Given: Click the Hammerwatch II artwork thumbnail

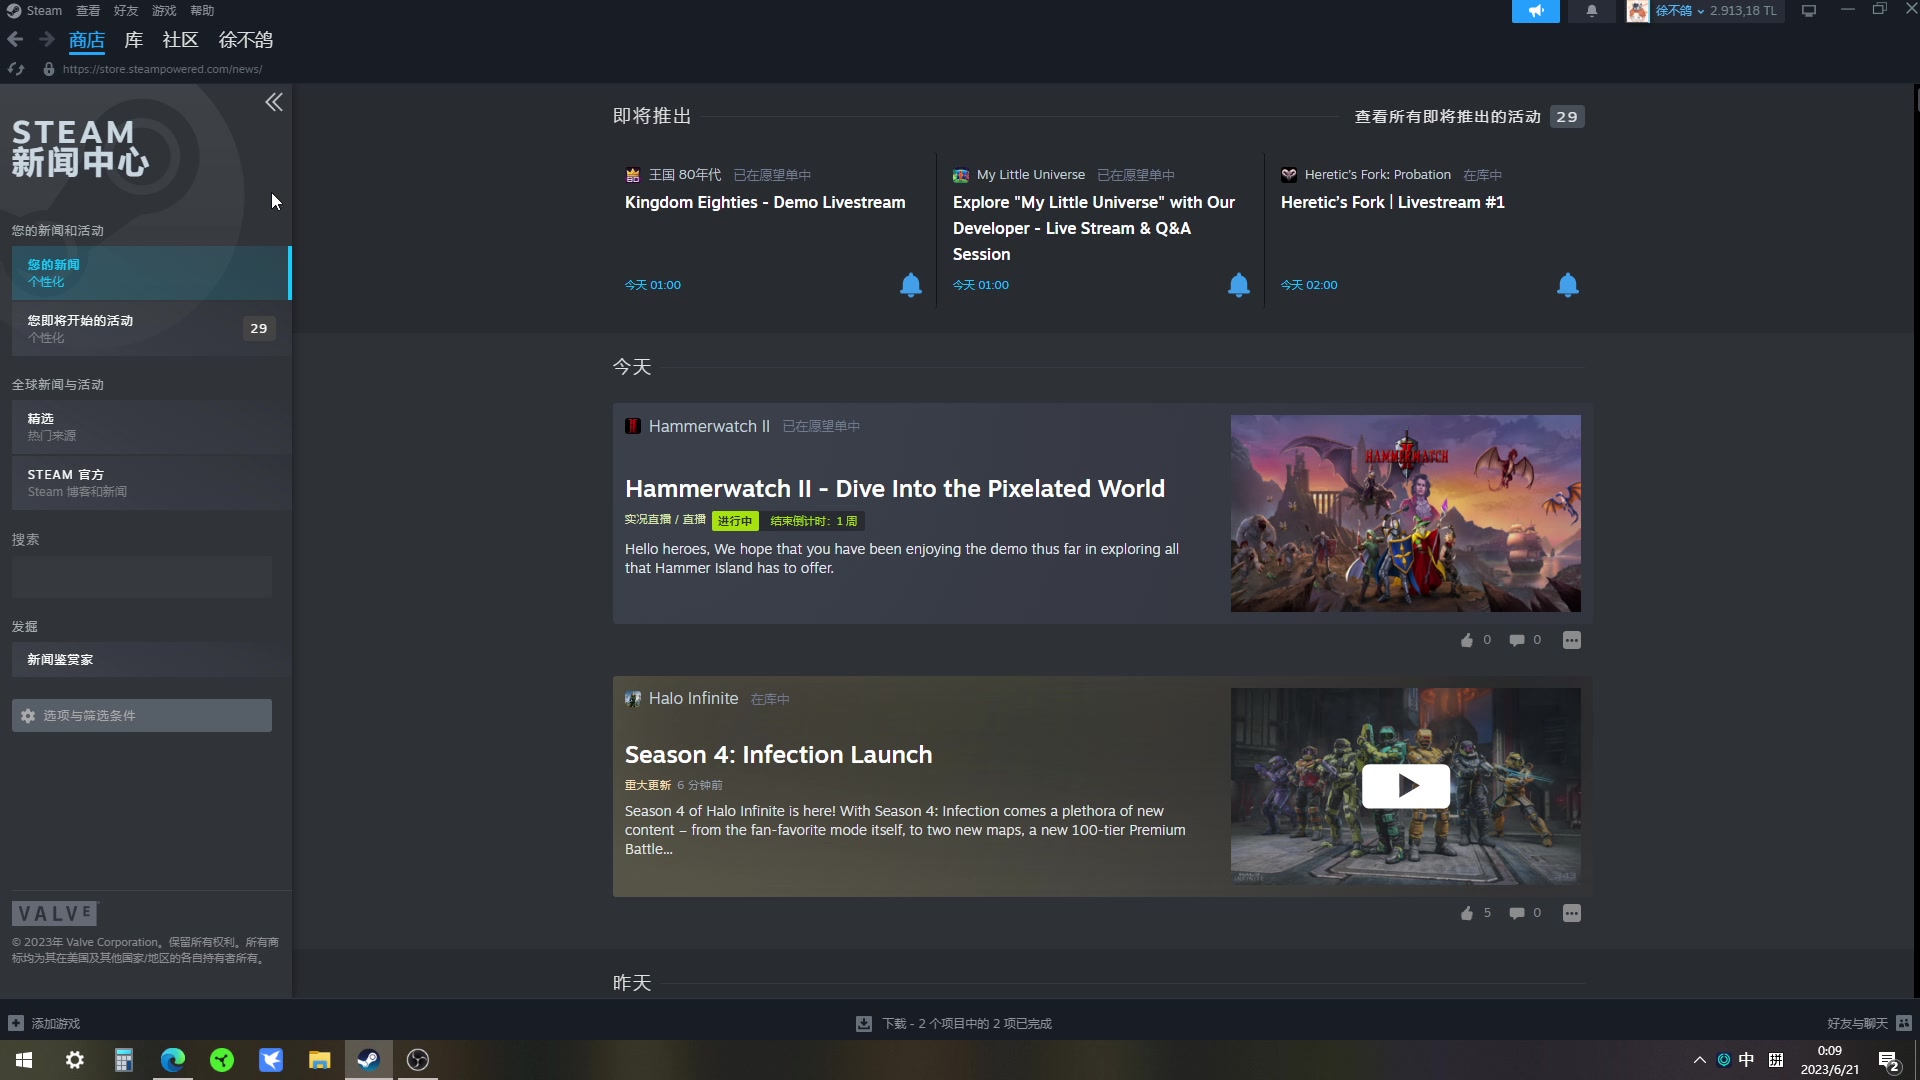Looking at the screenshot, I should pos(1405,513).
